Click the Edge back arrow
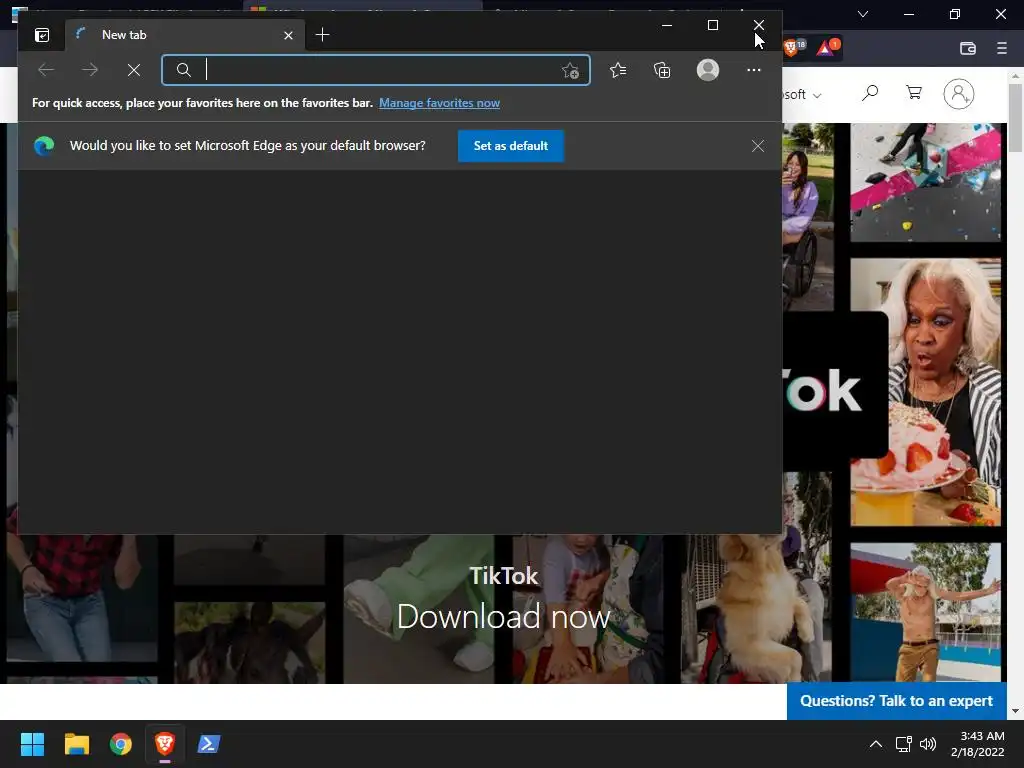This screenshot has height=768, width=1024. (46, 70)
